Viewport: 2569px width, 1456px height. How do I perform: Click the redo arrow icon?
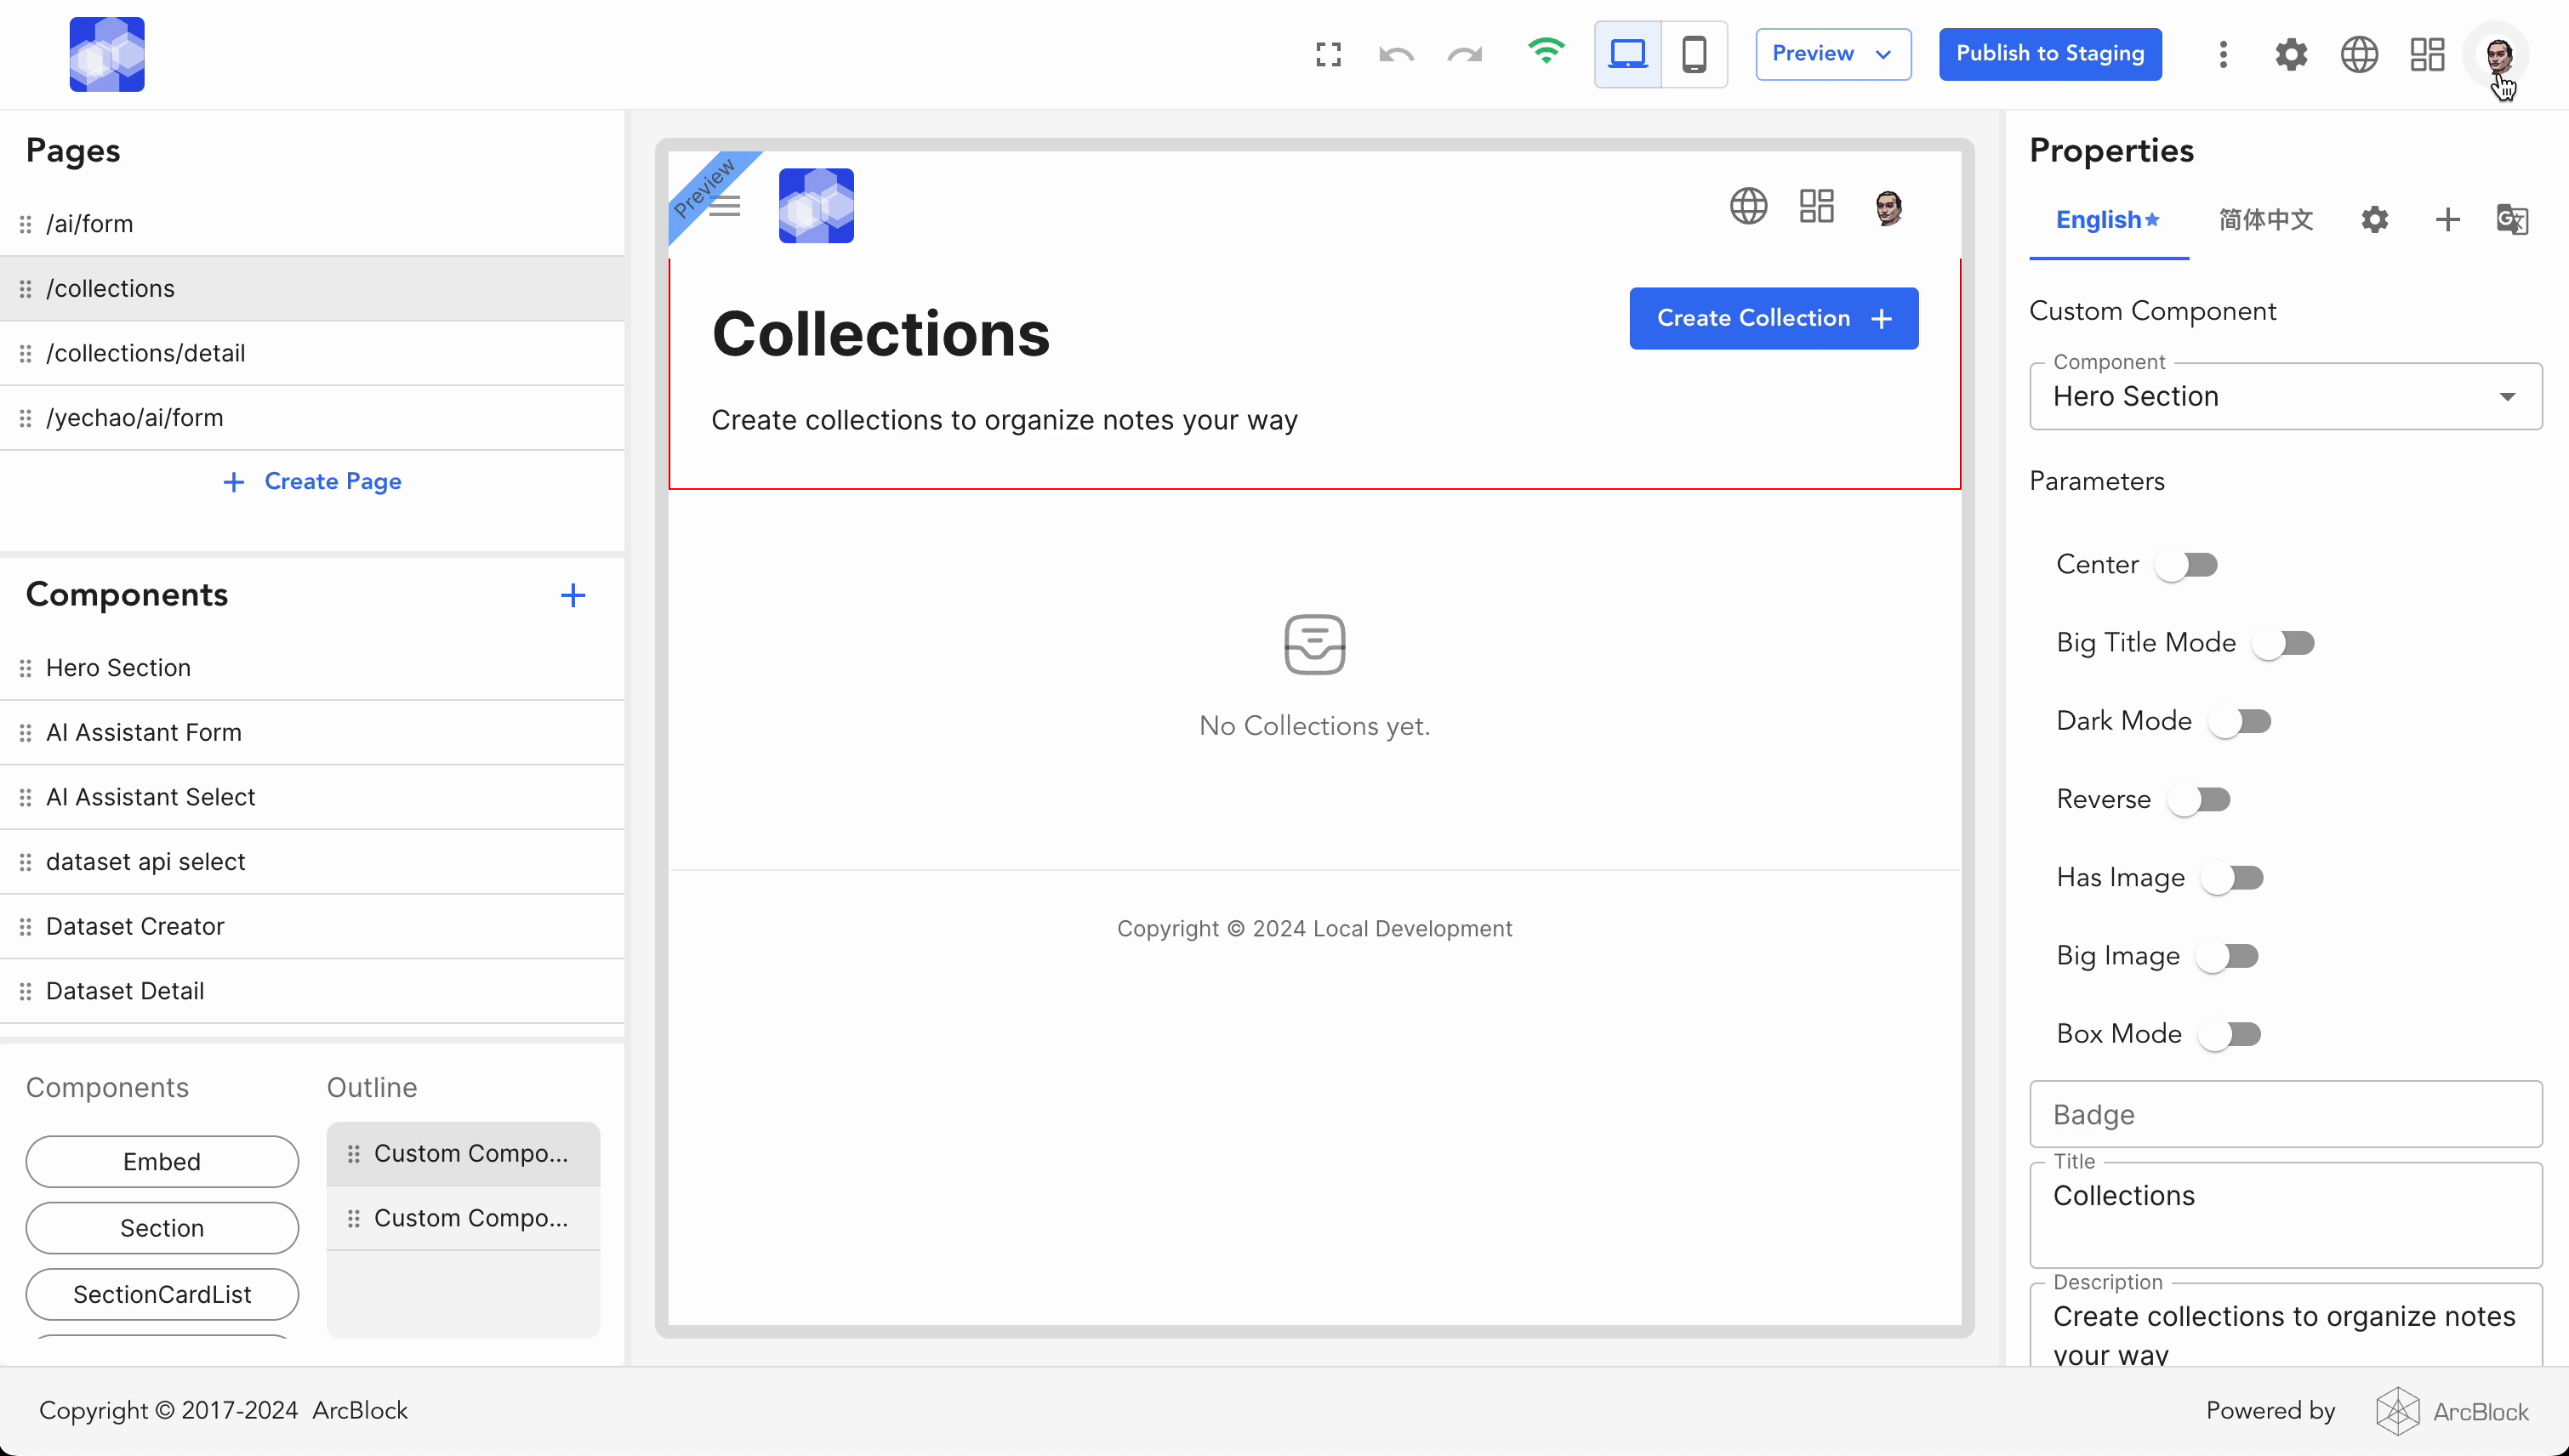[1463, 55]
